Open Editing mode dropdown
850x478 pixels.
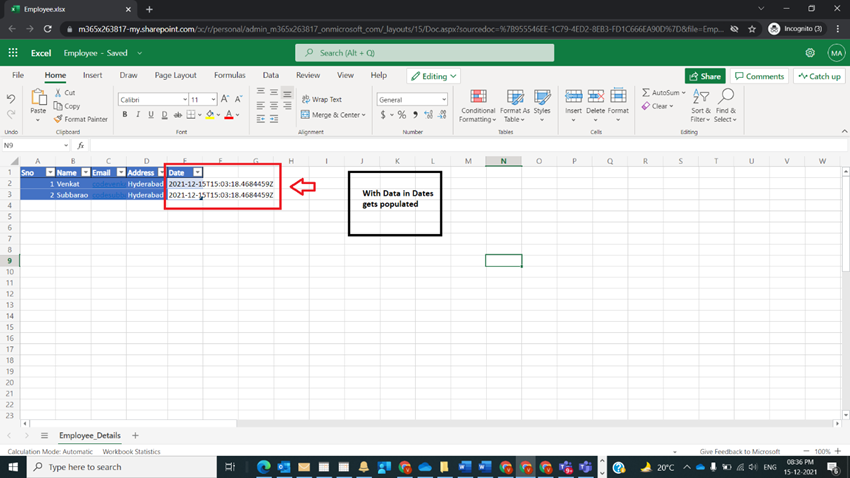433,76
